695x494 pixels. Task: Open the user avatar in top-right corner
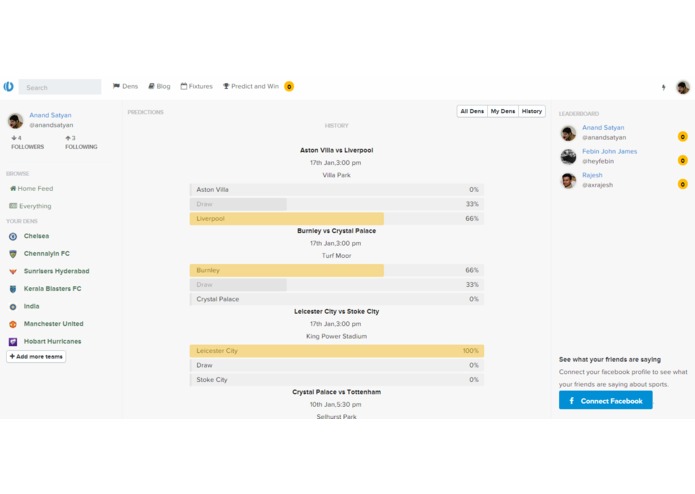tap(683, 87)
